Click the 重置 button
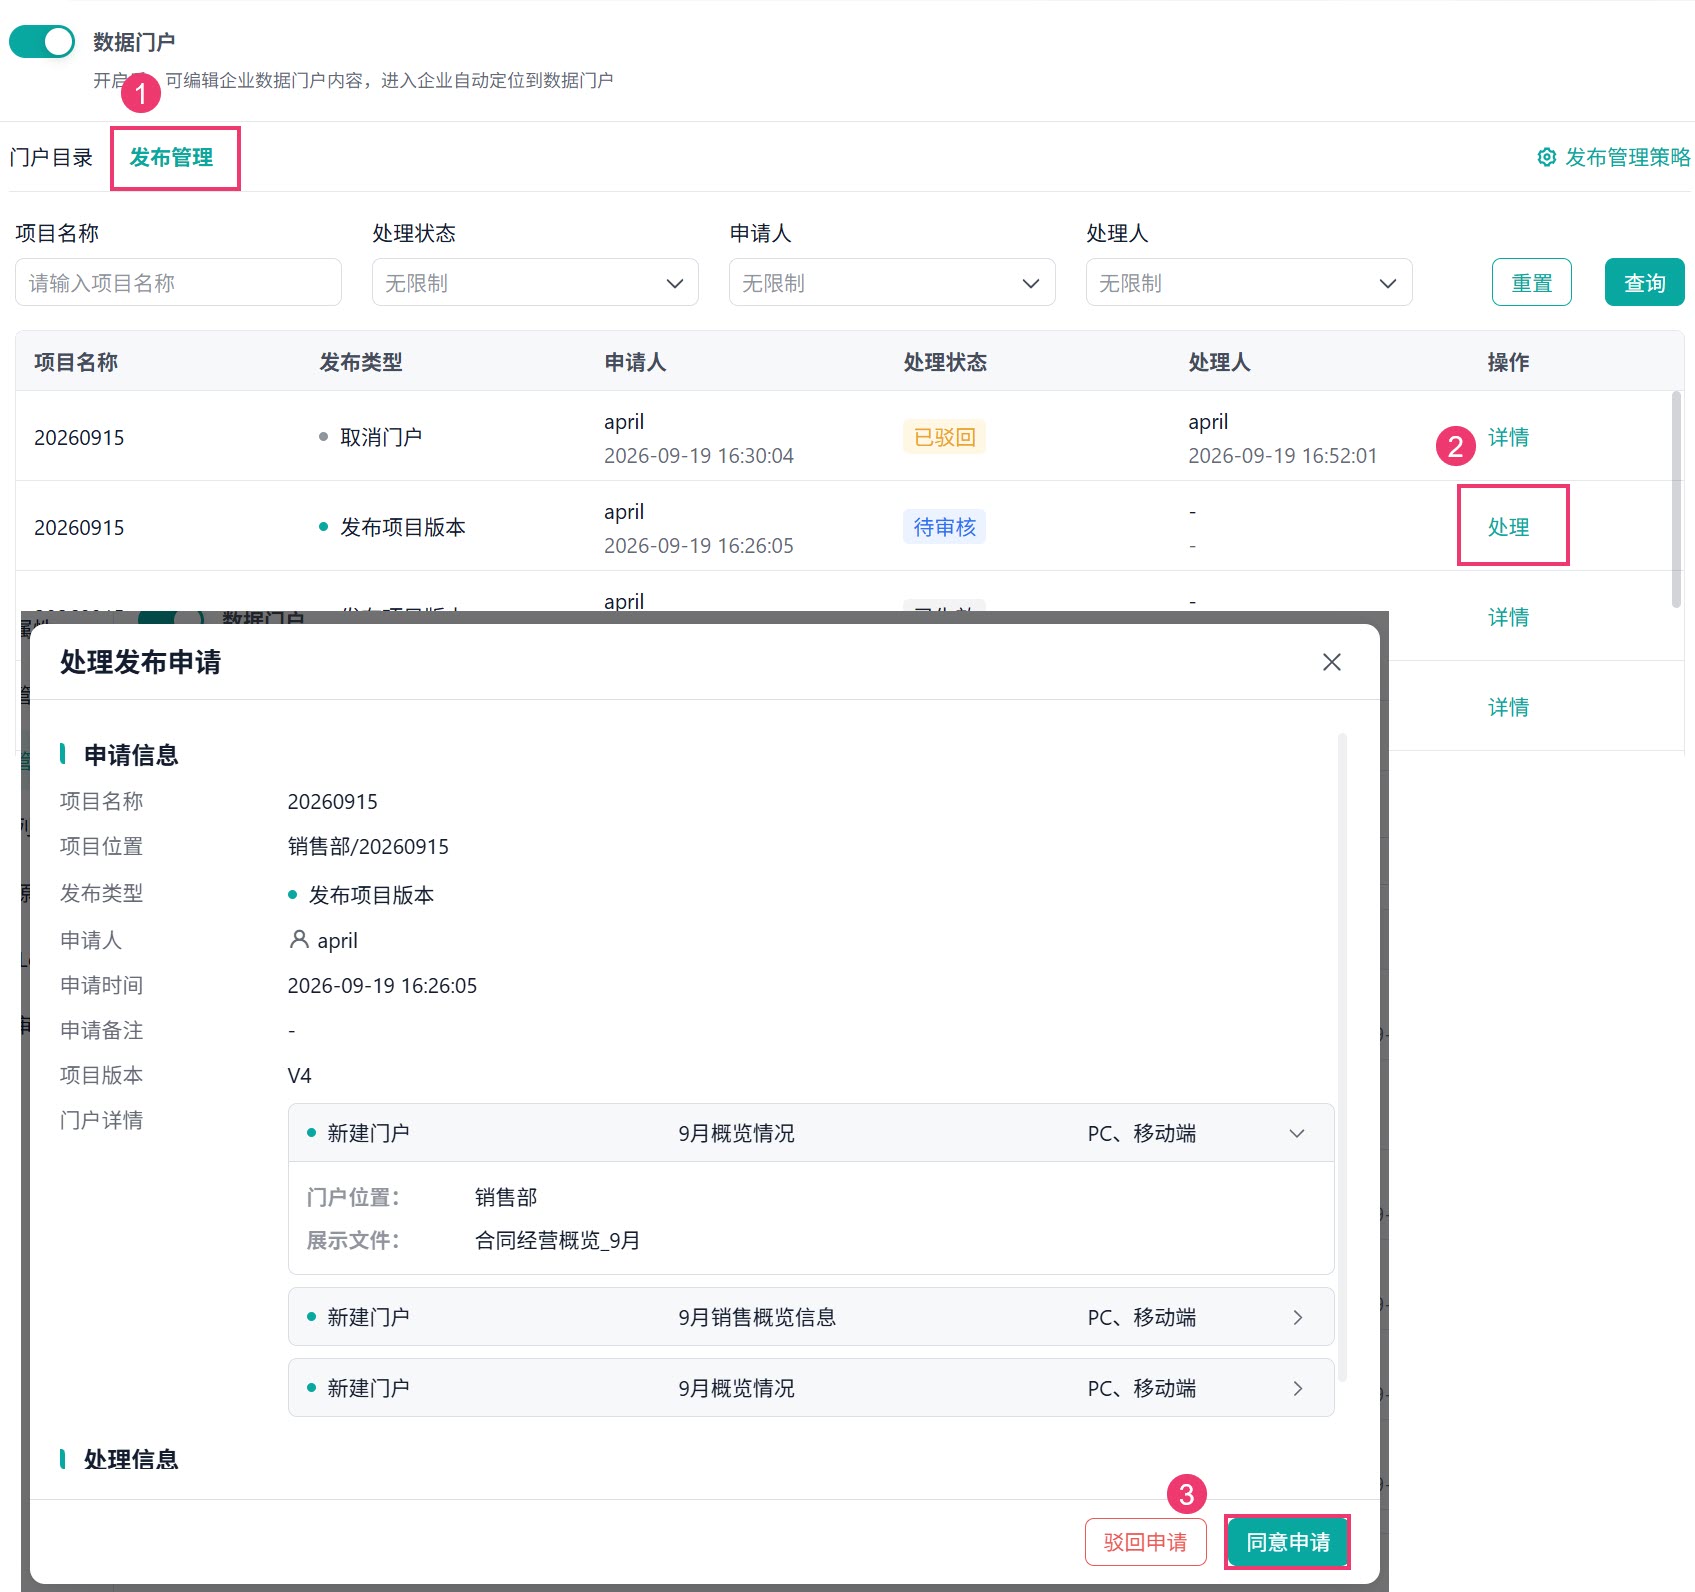This screenshot has height=1592, width=1695. (x=1531, y=283)
